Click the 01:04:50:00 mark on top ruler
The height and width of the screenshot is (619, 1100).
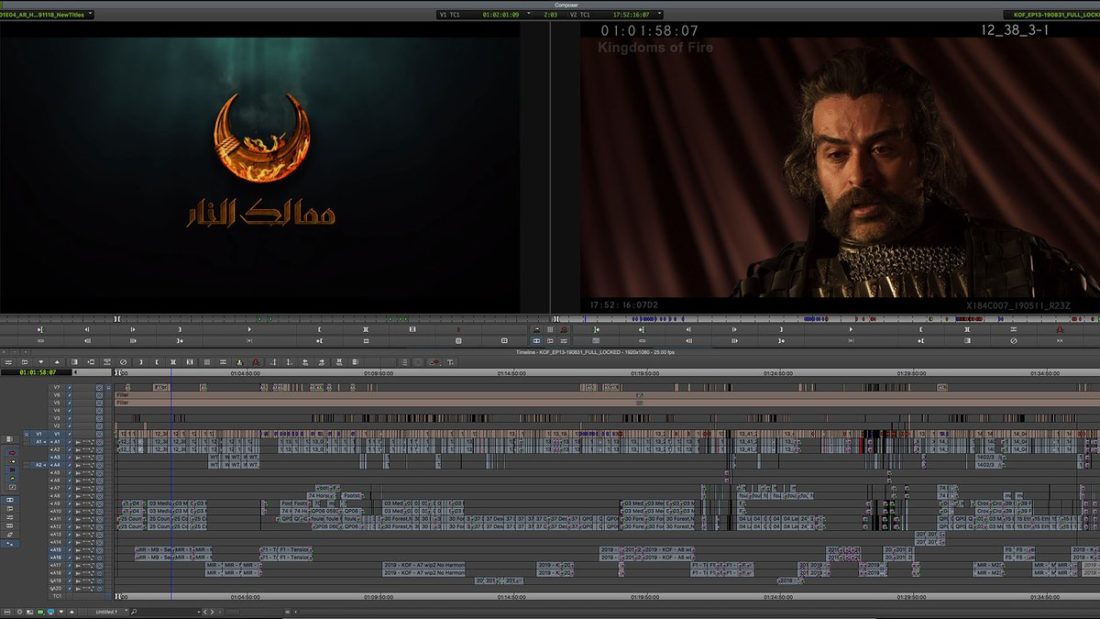click(245, 373)
